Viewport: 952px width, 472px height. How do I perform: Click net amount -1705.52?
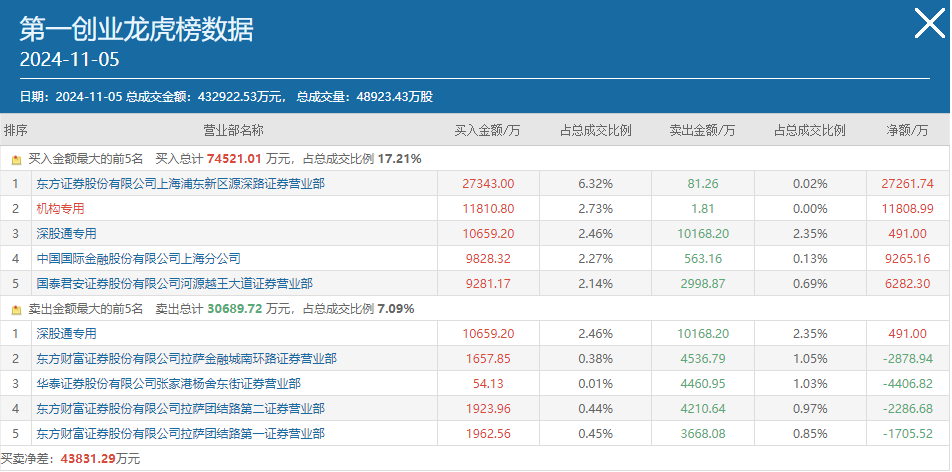(907, 434)
